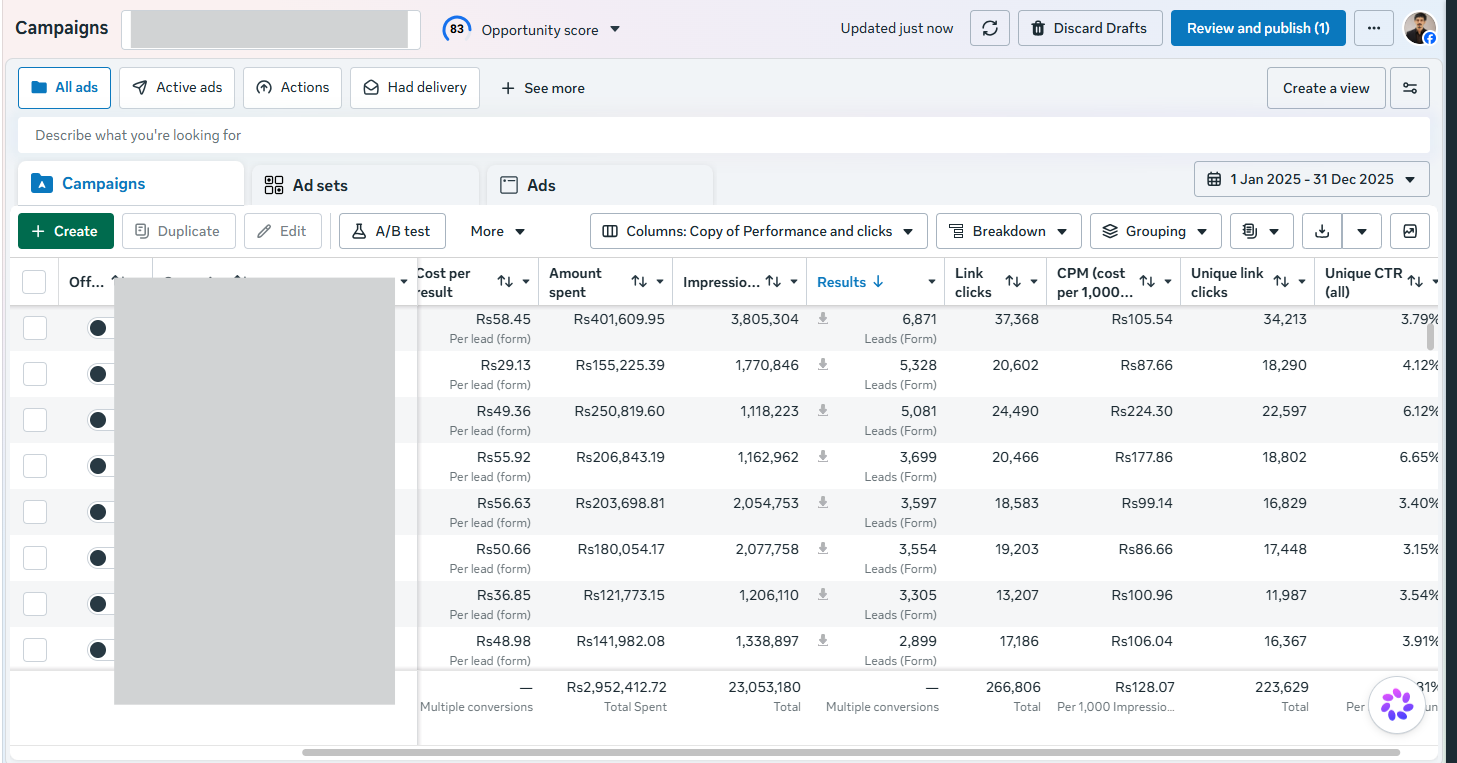Image resolution: width=1457 pixels, height=763 pixels.
Task: Sort by the Cost per result arrows
Action: point(505,282)
